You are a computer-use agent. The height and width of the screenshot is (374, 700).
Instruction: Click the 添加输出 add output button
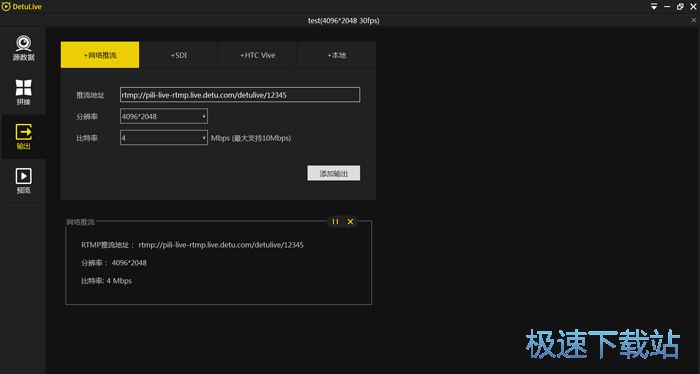[x=333, y=173]
